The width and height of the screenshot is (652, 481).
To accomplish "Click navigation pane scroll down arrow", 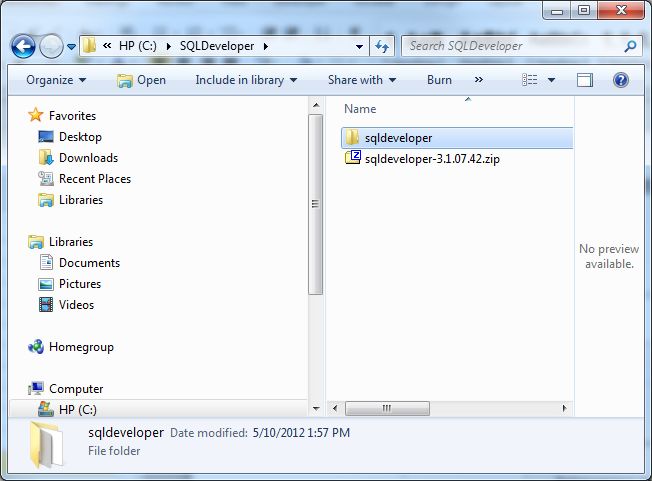I will [316, 409].
